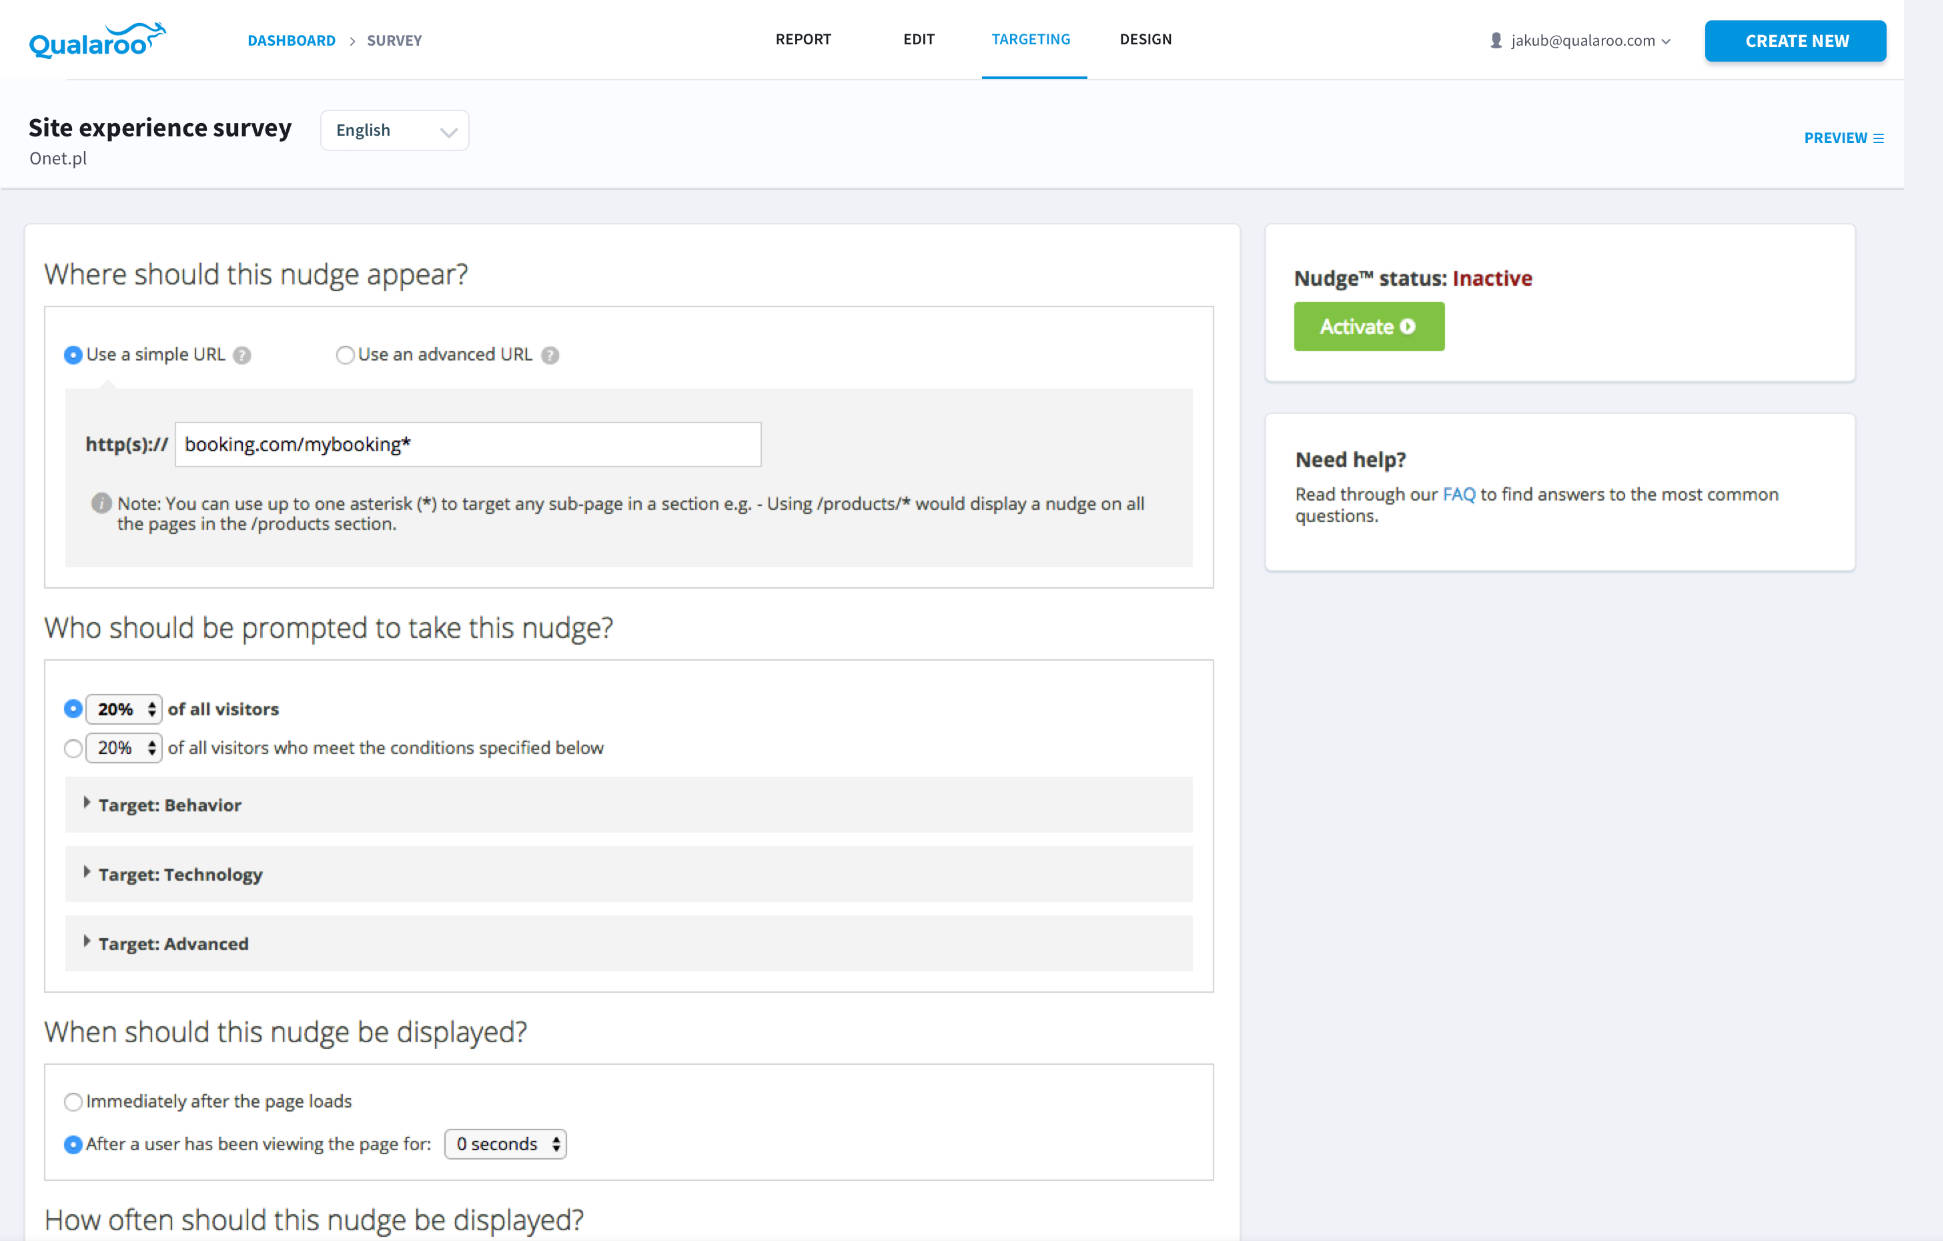Click help icon next to advanced URL
The image size is (1943, 1241).
click(x=550, y=355)
